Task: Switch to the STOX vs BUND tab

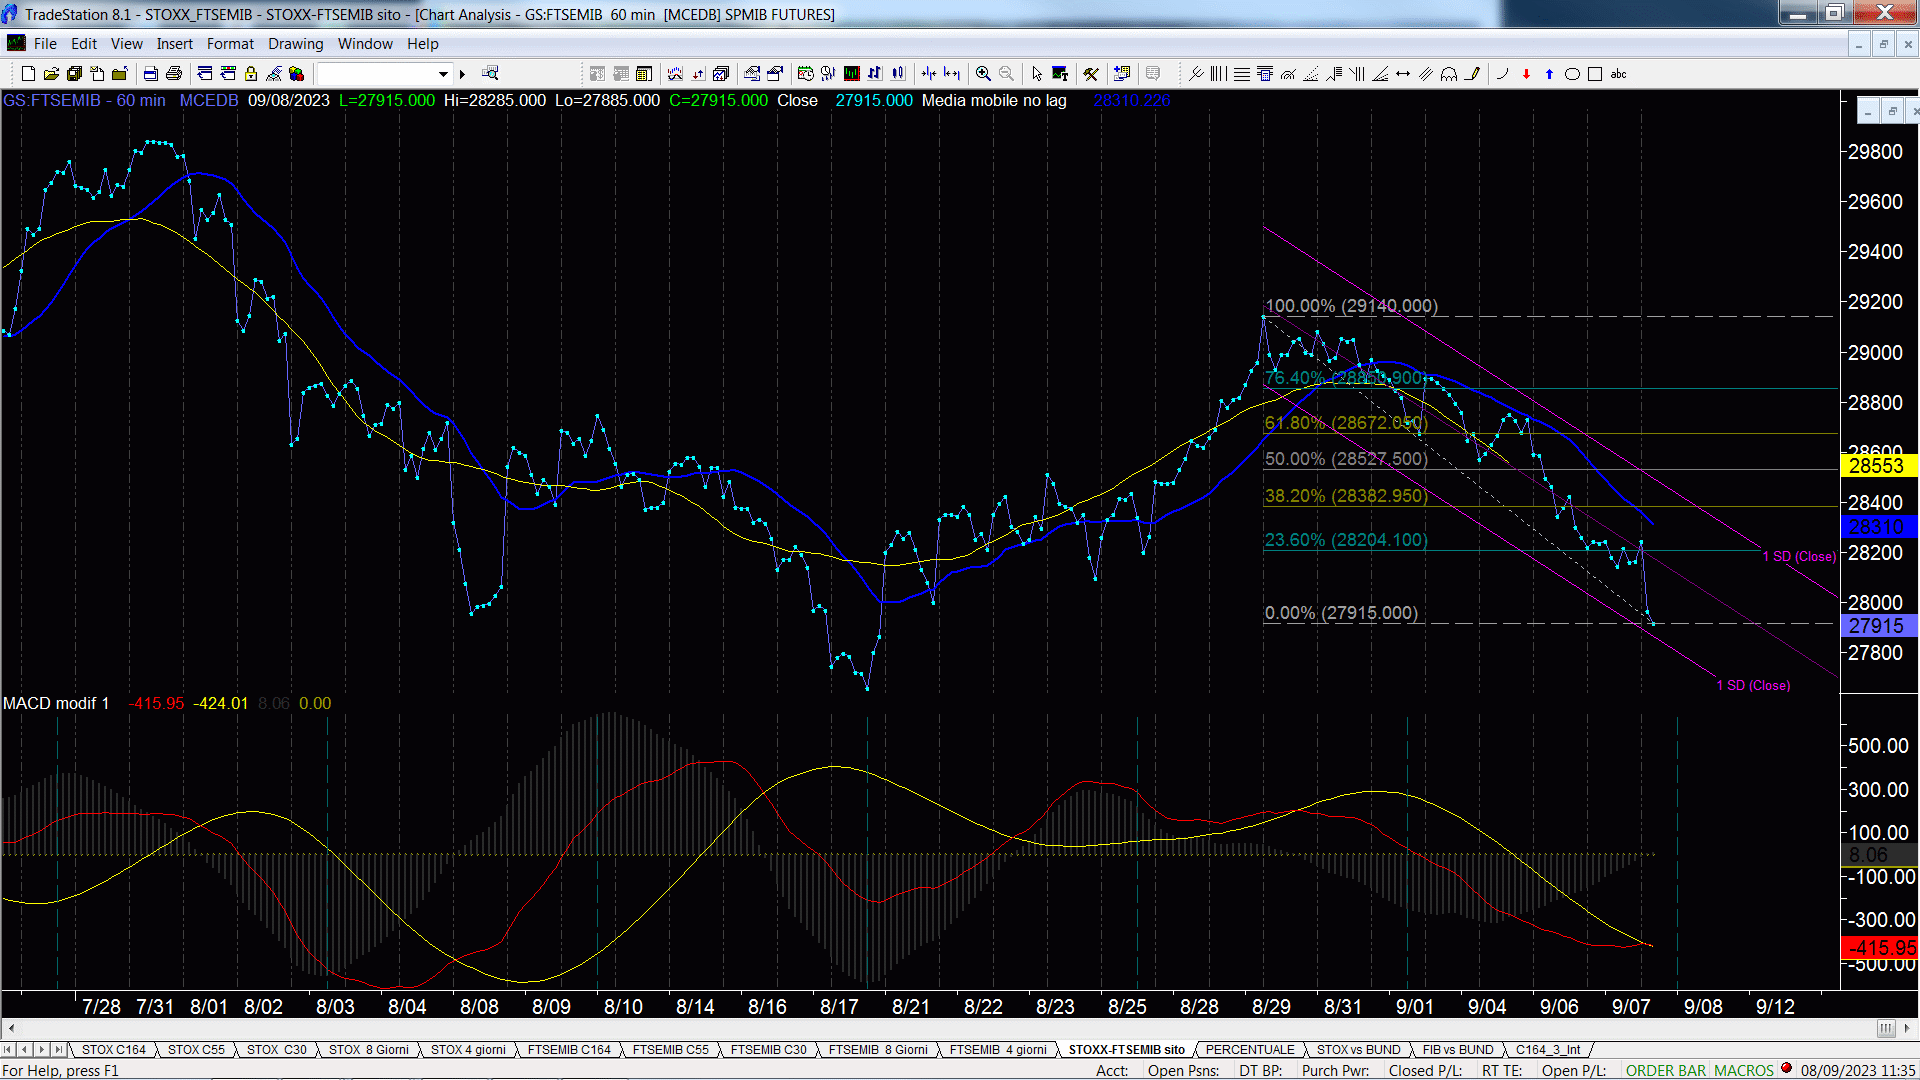Action: [1358, 1050]
